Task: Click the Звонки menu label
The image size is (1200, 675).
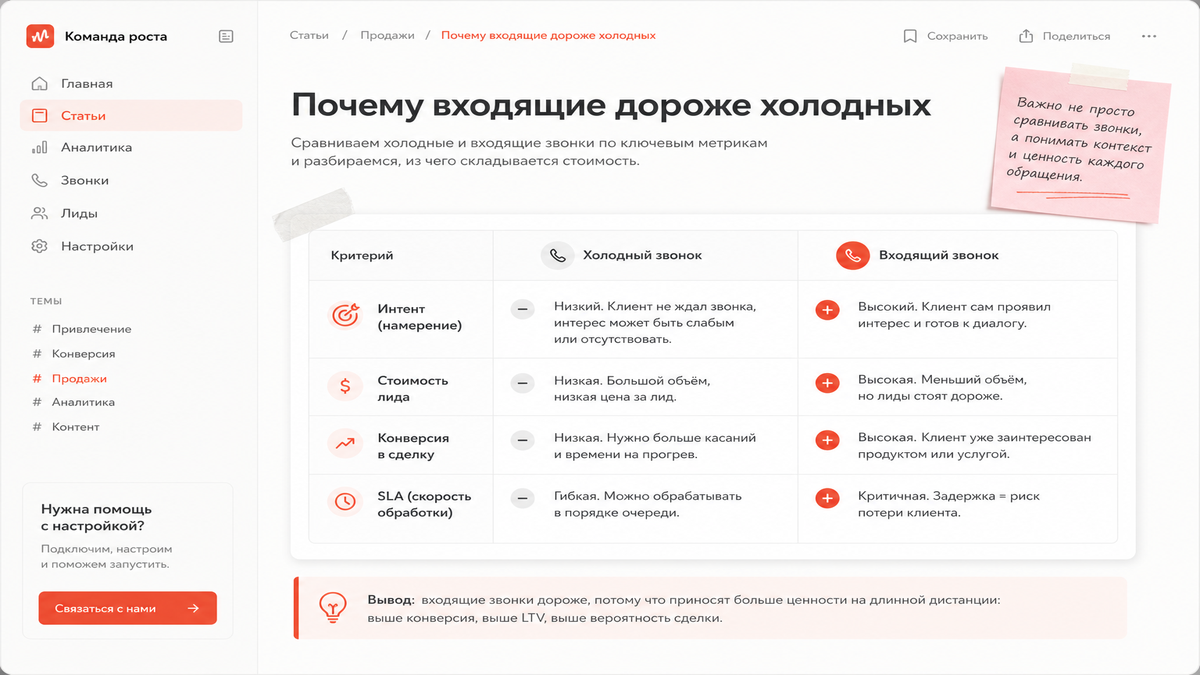Action: pyautogui.click(x=85, y=181)
